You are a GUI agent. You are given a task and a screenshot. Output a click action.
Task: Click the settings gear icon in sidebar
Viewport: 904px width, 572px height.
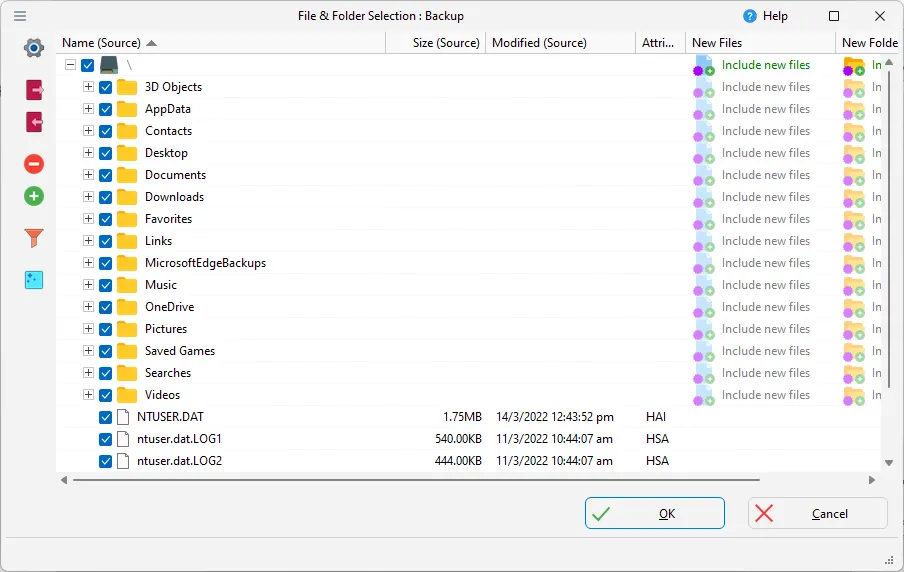34,47
